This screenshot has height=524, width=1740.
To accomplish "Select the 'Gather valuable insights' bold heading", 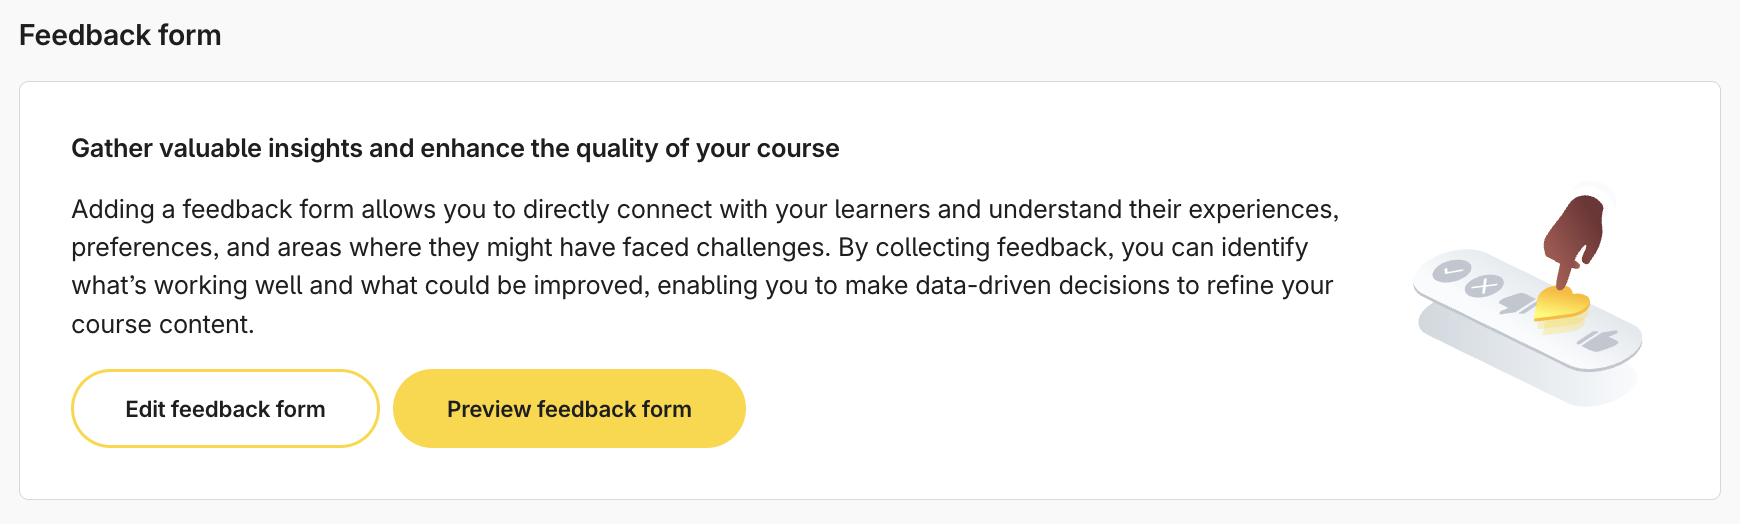I will tap(455, 148).
